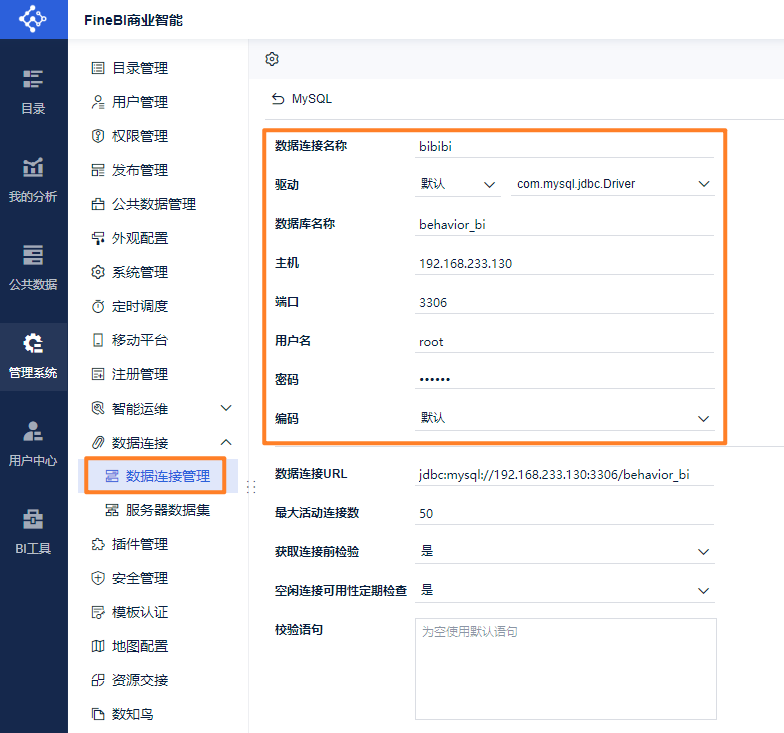Screen dimensions: 784x733
Task: Click the 目录管理 list icon
Action: tap(98, 68)
